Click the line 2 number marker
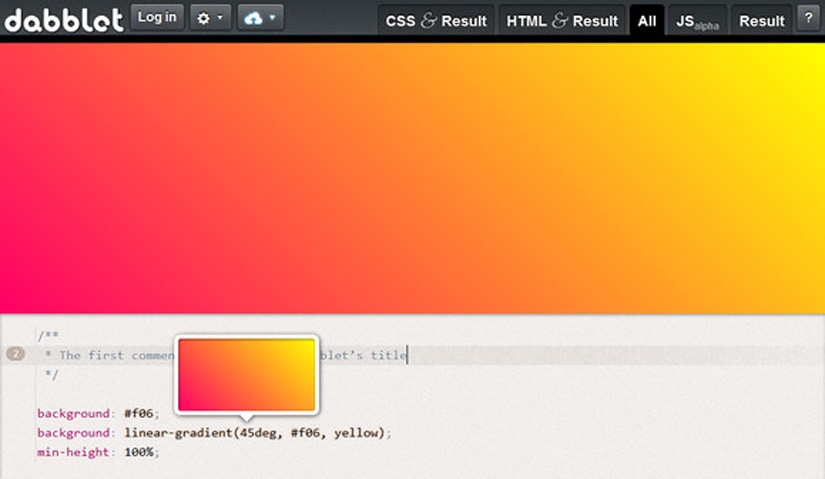The width and height of the screenshot is (825, 479). point(15,354)
